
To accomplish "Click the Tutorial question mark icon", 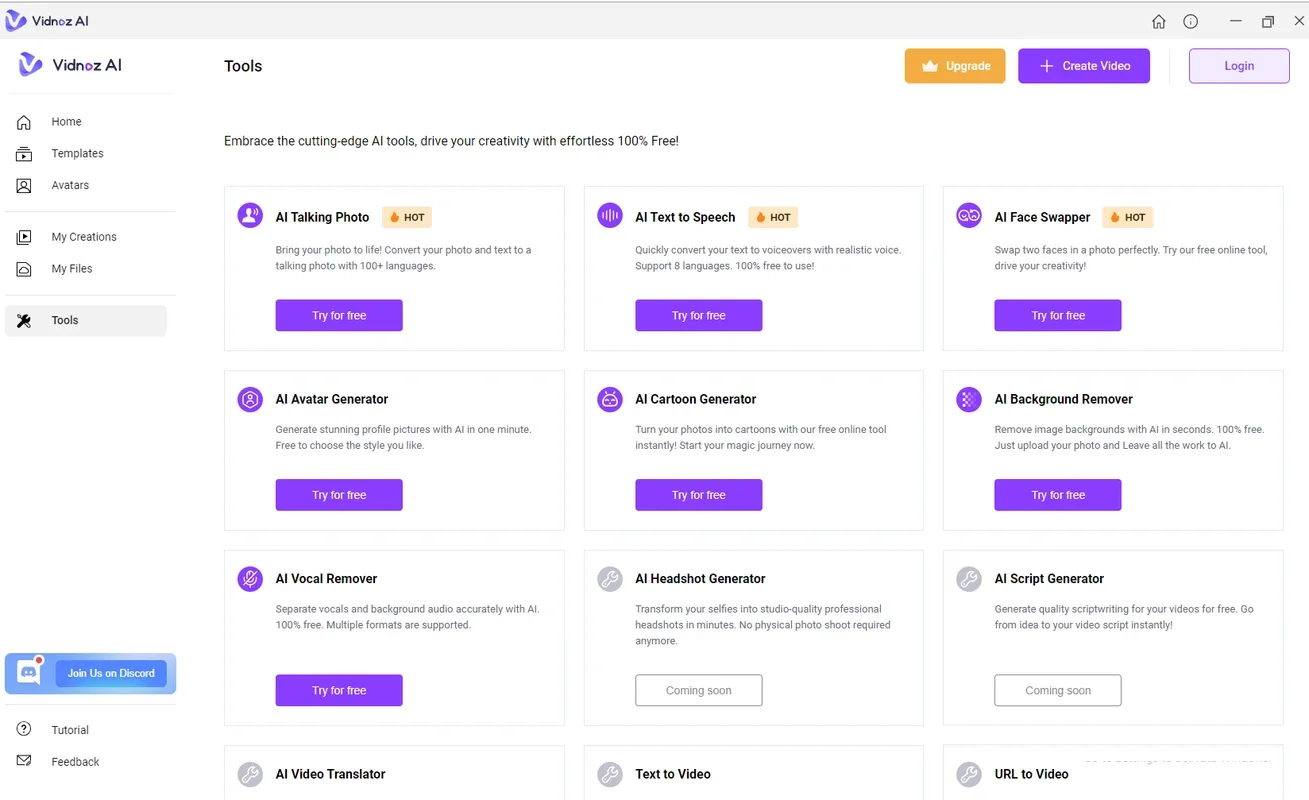I will pyautogui.click(x=24, y=729).
